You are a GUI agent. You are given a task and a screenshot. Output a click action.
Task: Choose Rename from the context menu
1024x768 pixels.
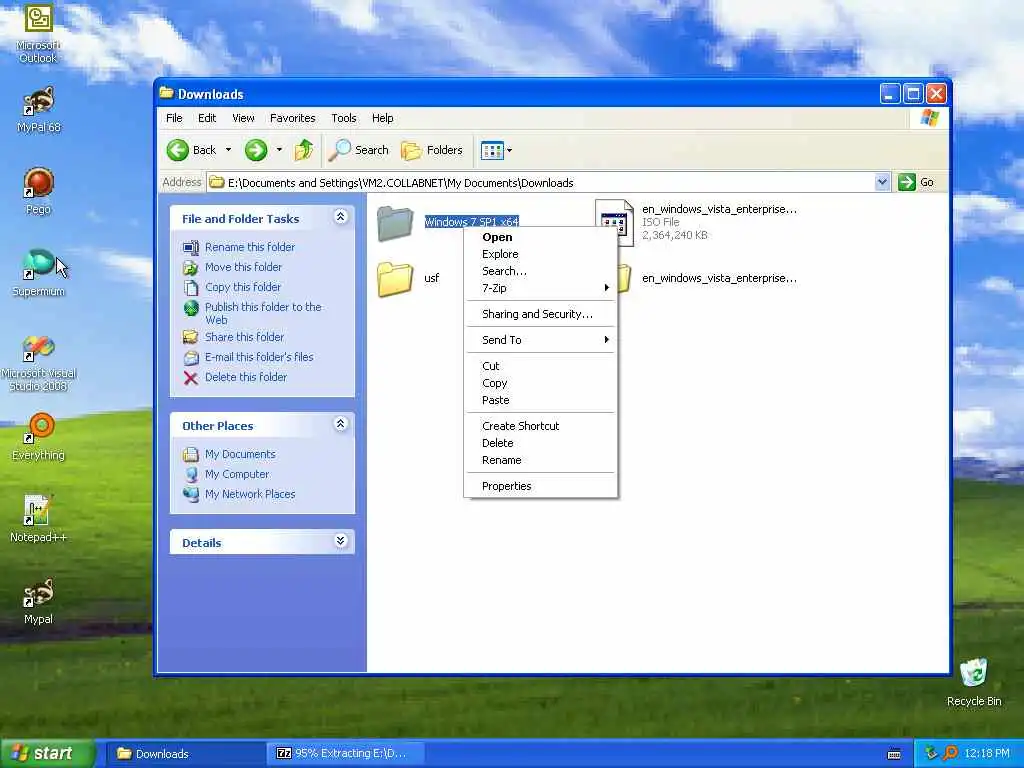(541, 460)
